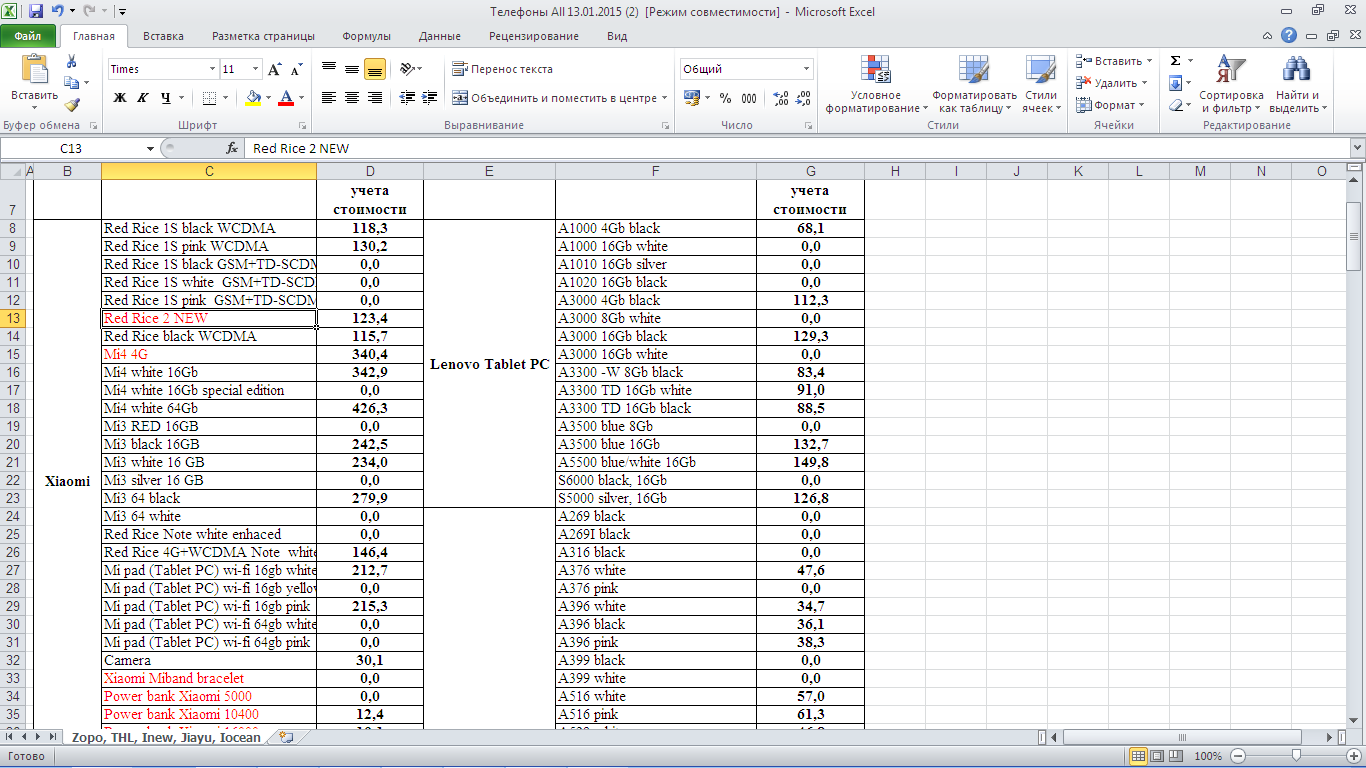
Task: Align text to middle of cell
Action: [352, 69]
